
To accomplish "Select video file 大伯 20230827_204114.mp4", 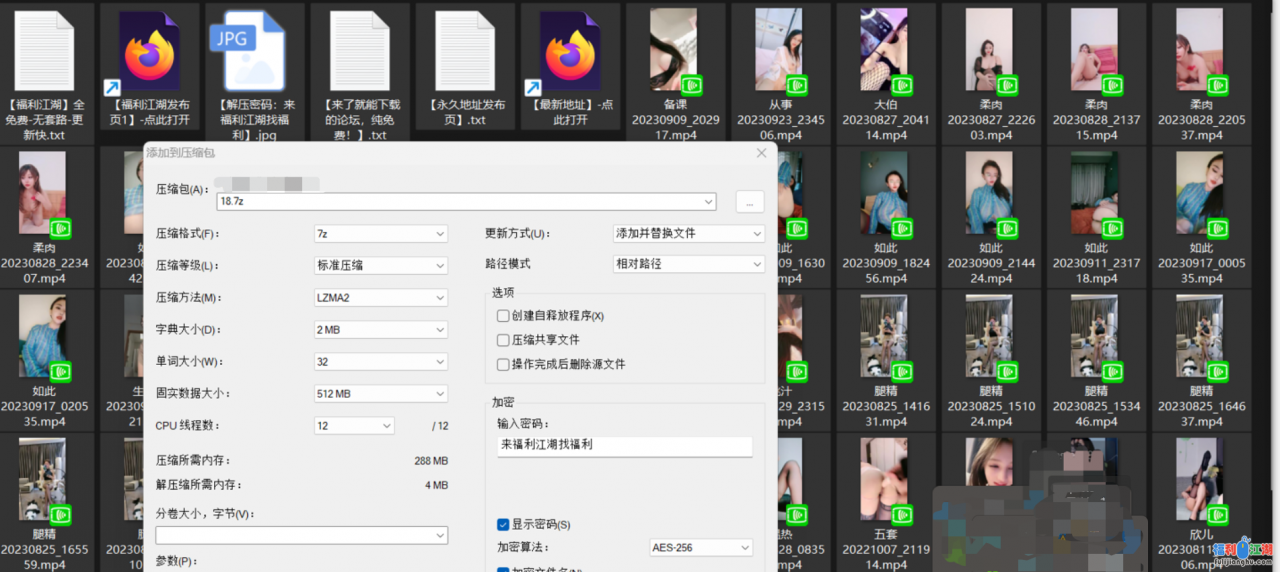I will [x=884, y=50].
